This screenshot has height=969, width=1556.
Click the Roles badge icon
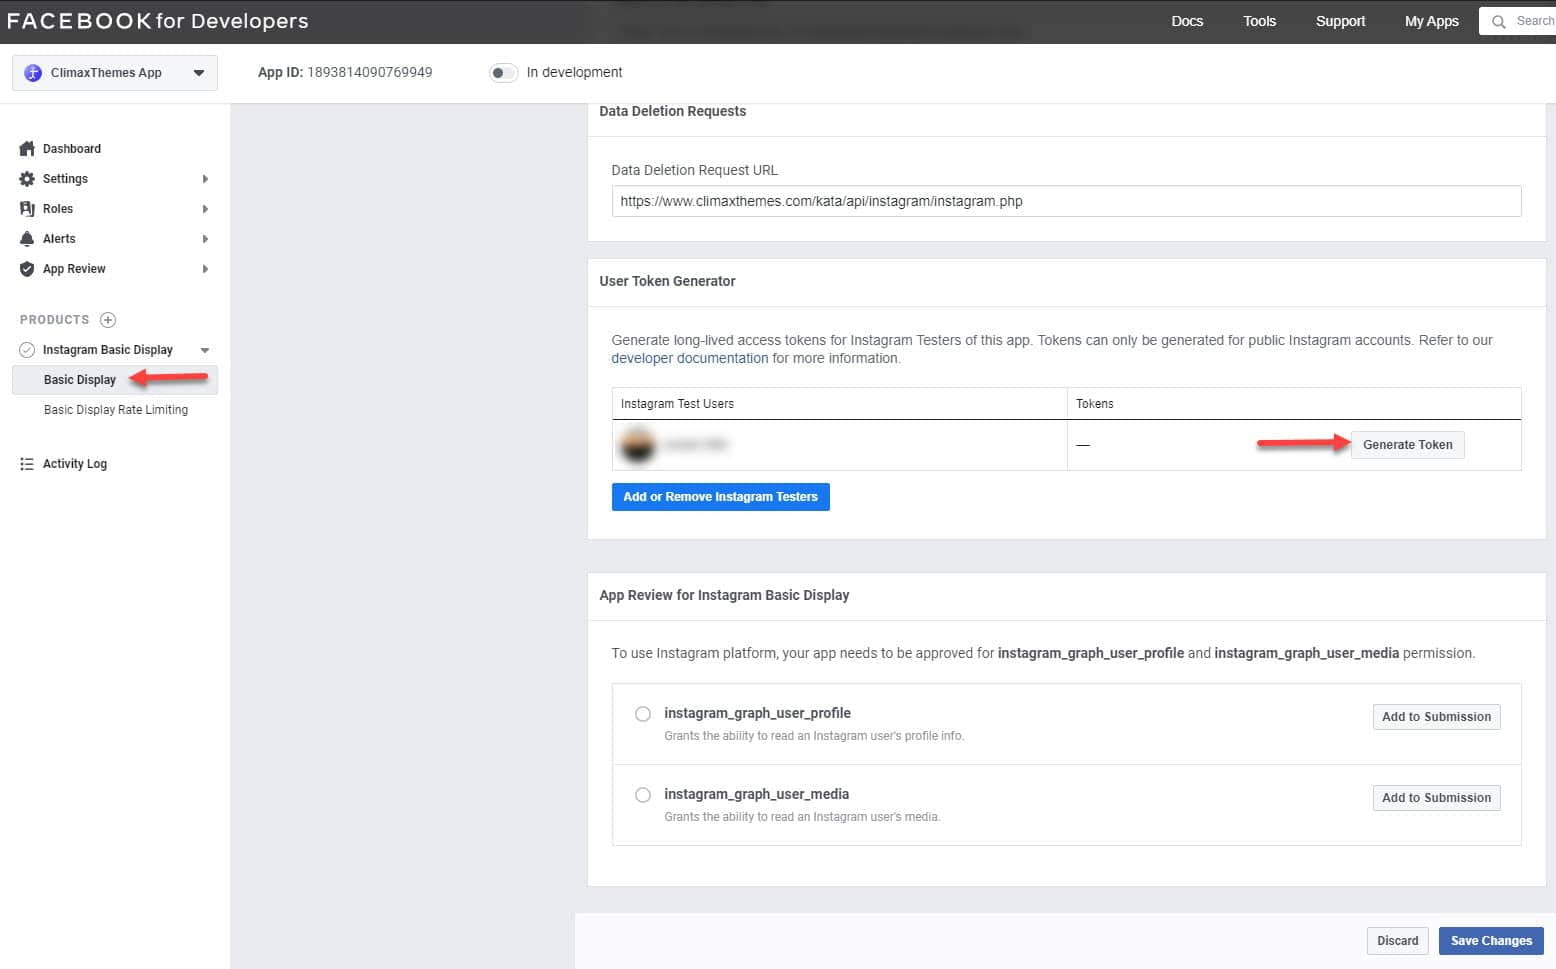[27, 209]
